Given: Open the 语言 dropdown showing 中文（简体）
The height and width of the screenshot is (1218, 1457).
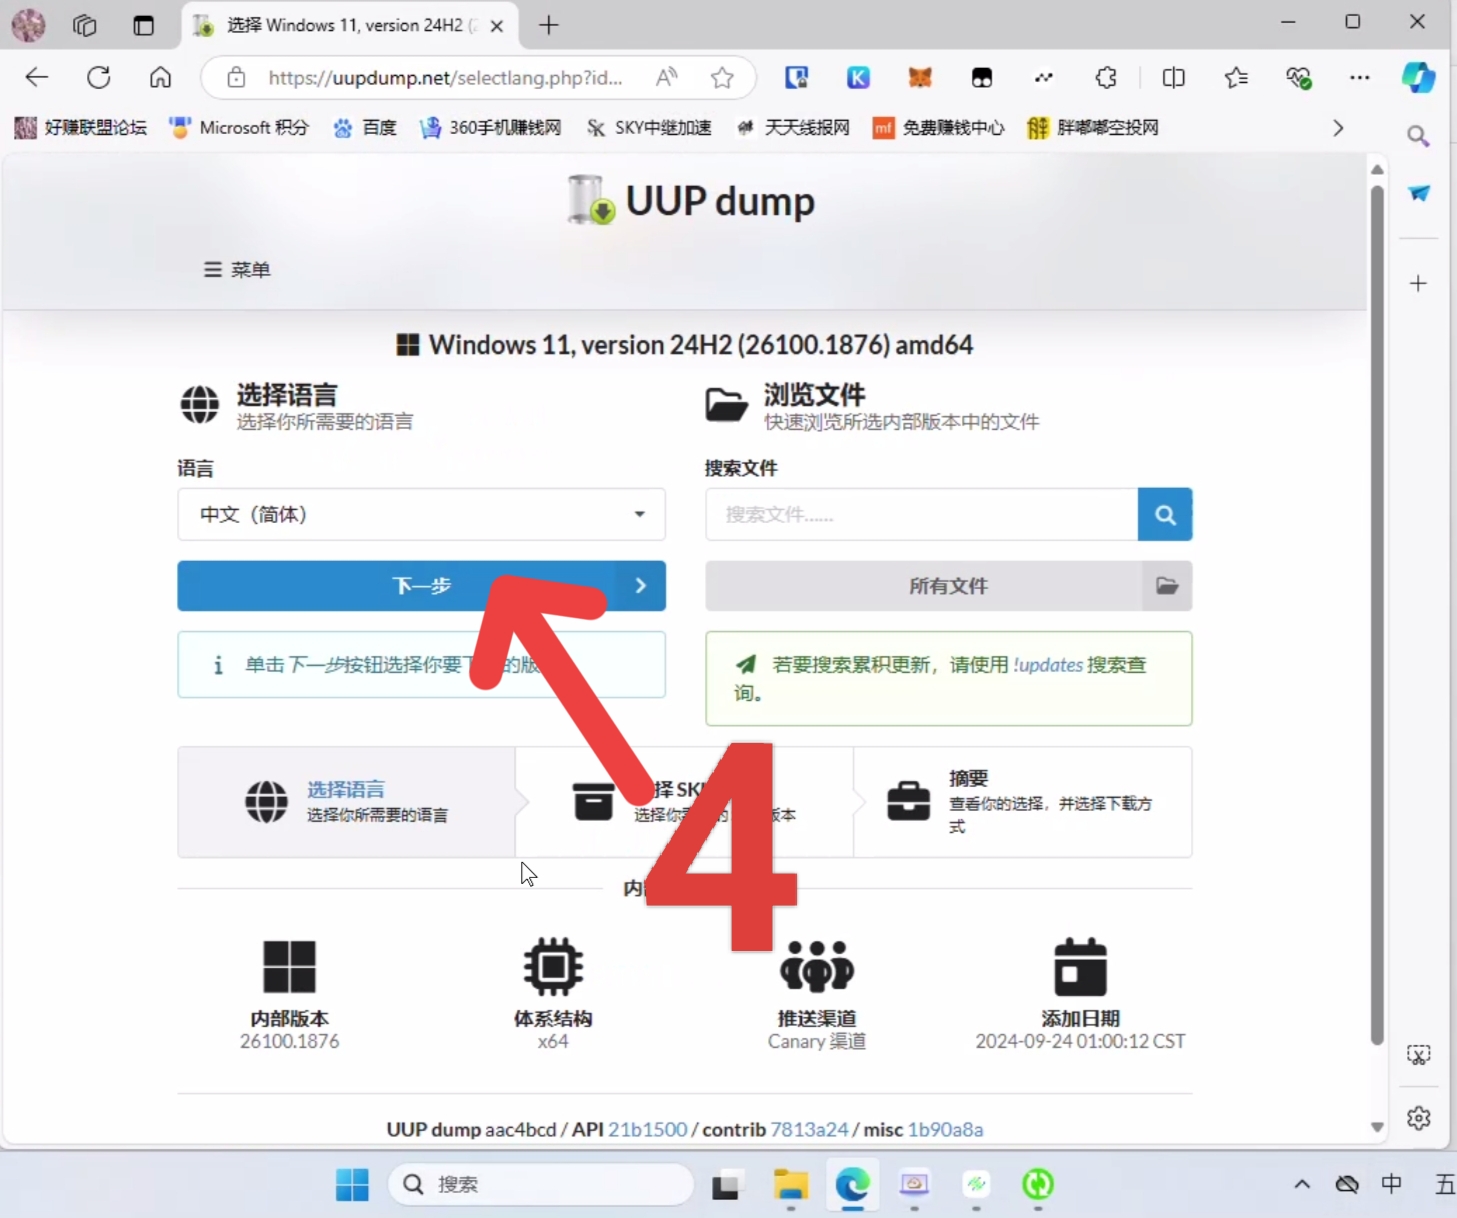Looking at the screenshot, I should (x=421, y=514).
